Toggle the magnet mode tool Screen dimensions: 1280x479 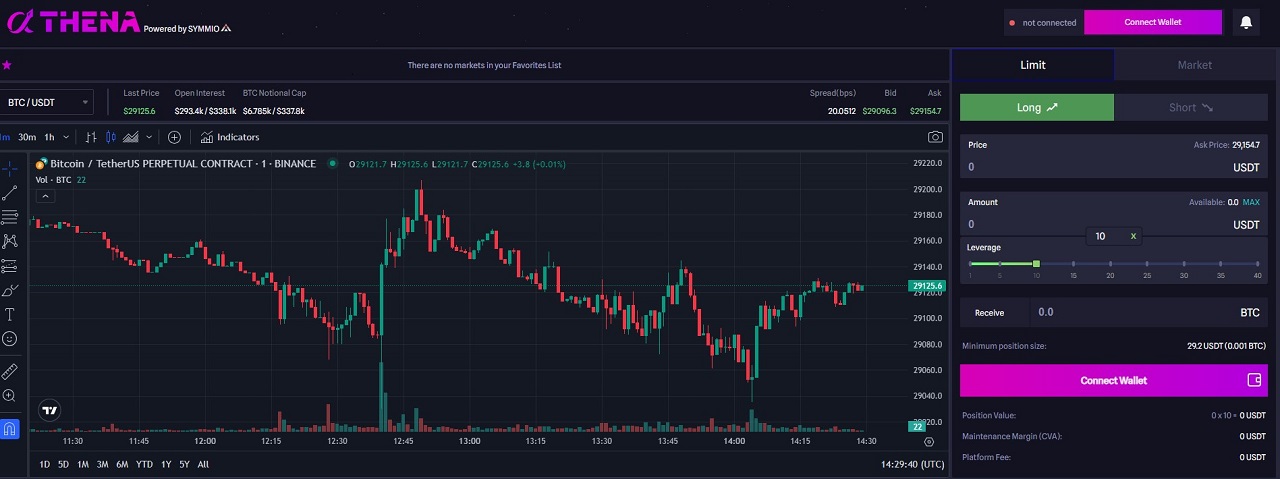pos(9,429)
